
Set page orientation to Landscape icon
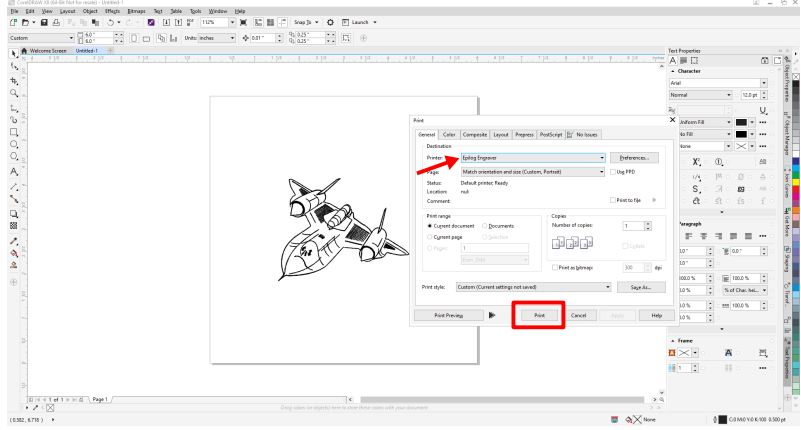pos(146,38)
